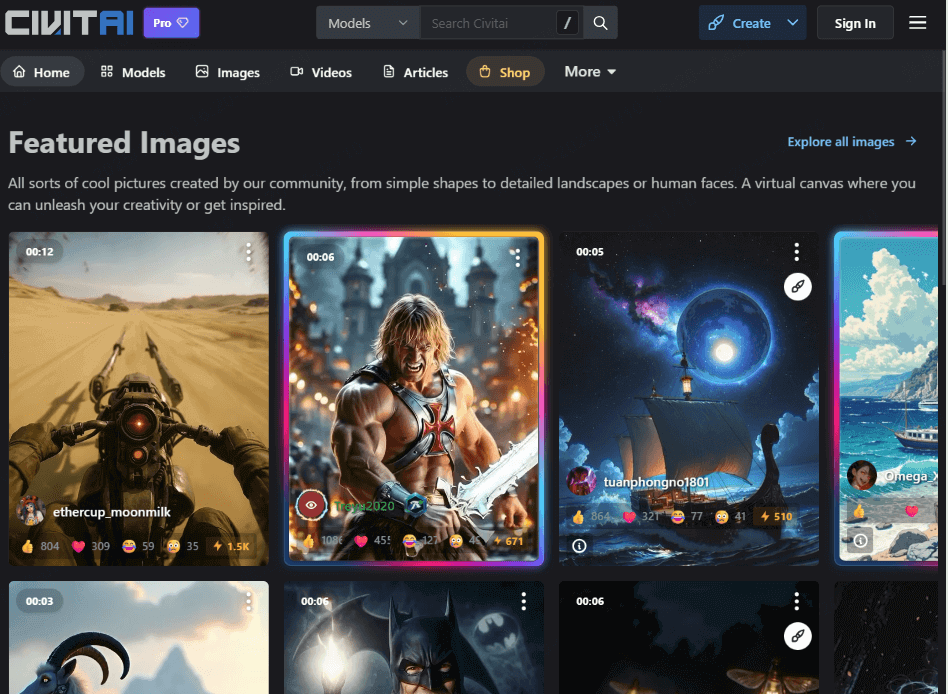Open three-dot menu on motorcycle image
Image resolution: width=948 pixels, height=694 pixels.
tap(249, 252)
